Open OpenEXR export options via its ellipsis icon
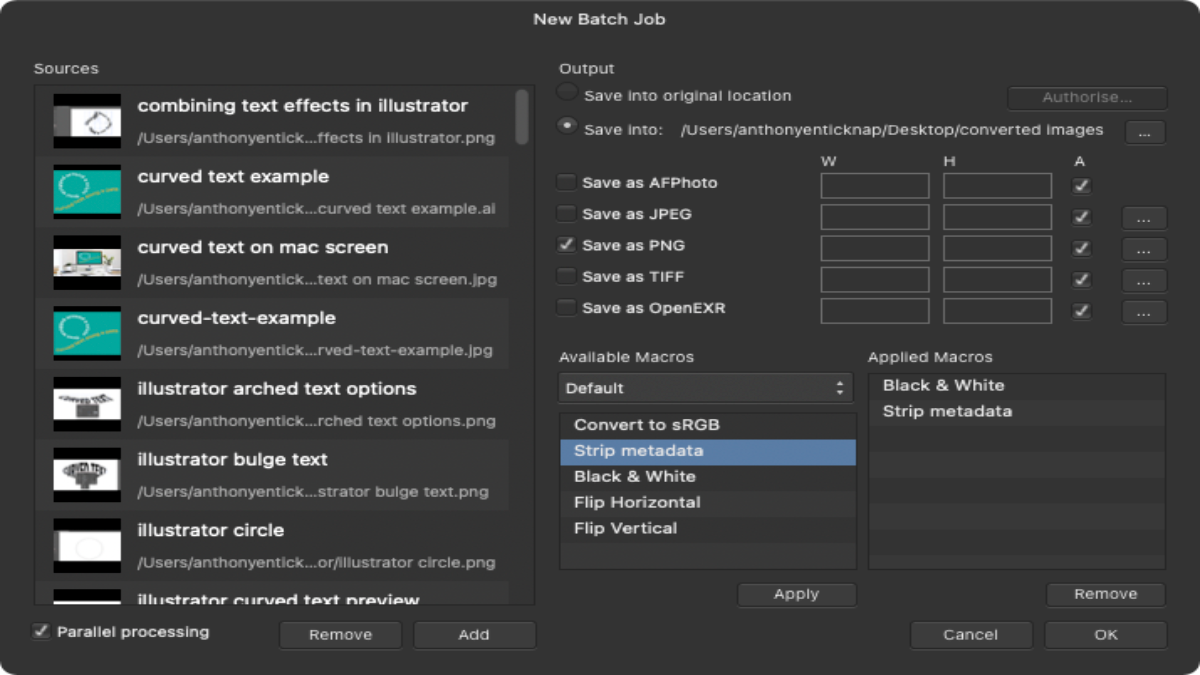Viewport: 1200px width, 675px height. pyautogui.click(x=1143, y=310)
